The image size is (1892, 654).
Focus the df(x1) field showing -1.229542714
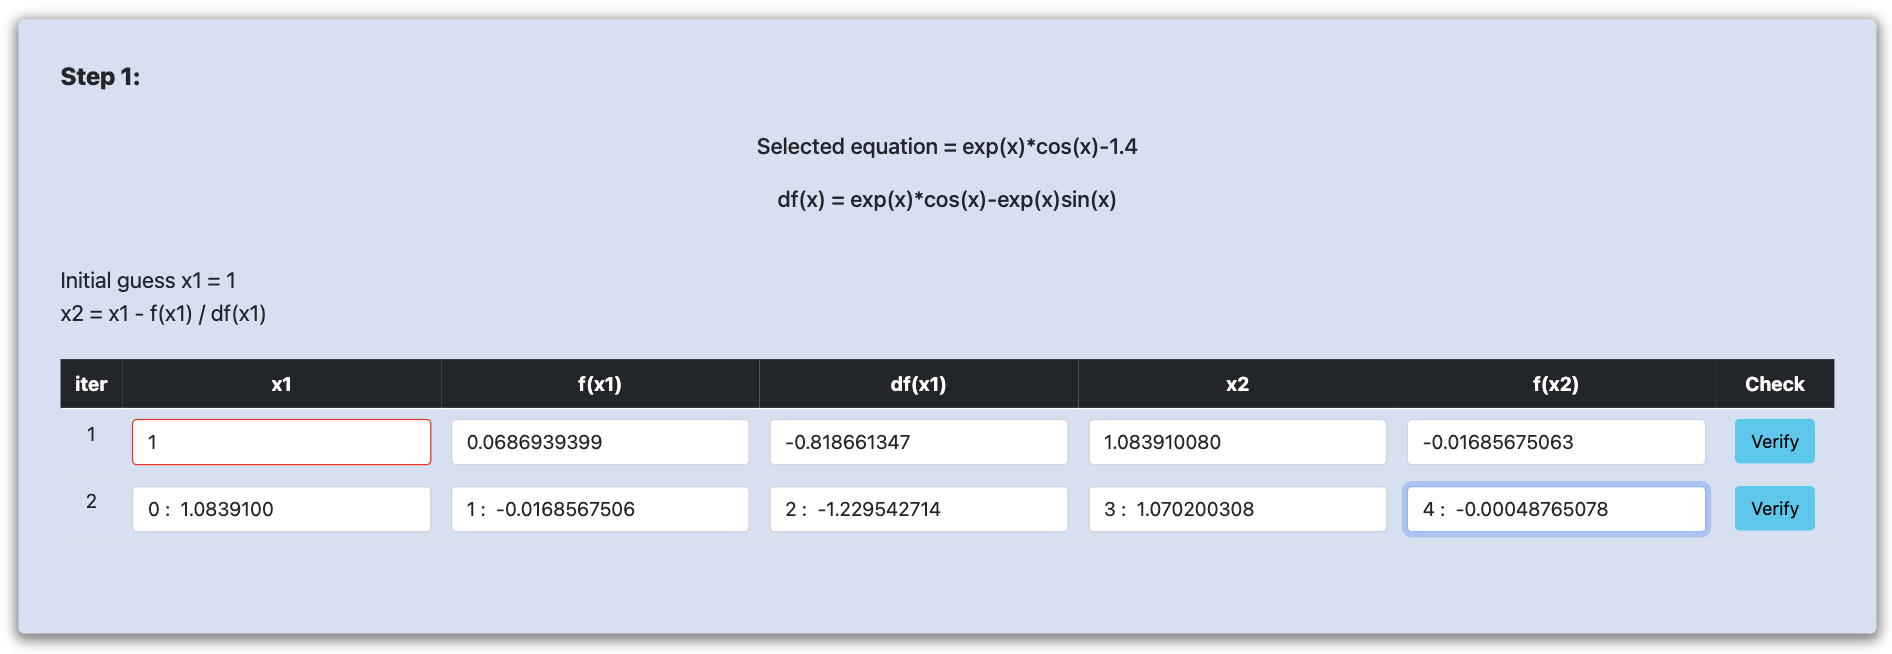(918, 509)
